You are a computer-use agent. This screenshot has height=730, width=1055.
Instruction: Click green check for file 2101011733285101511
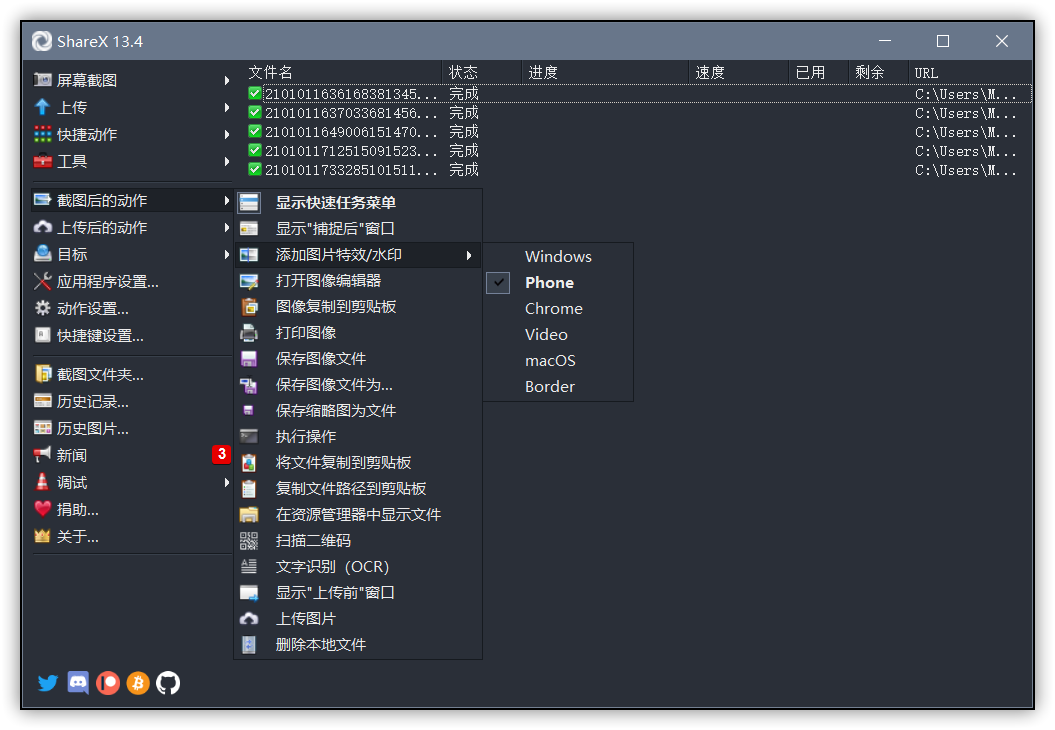coord(254,169)
